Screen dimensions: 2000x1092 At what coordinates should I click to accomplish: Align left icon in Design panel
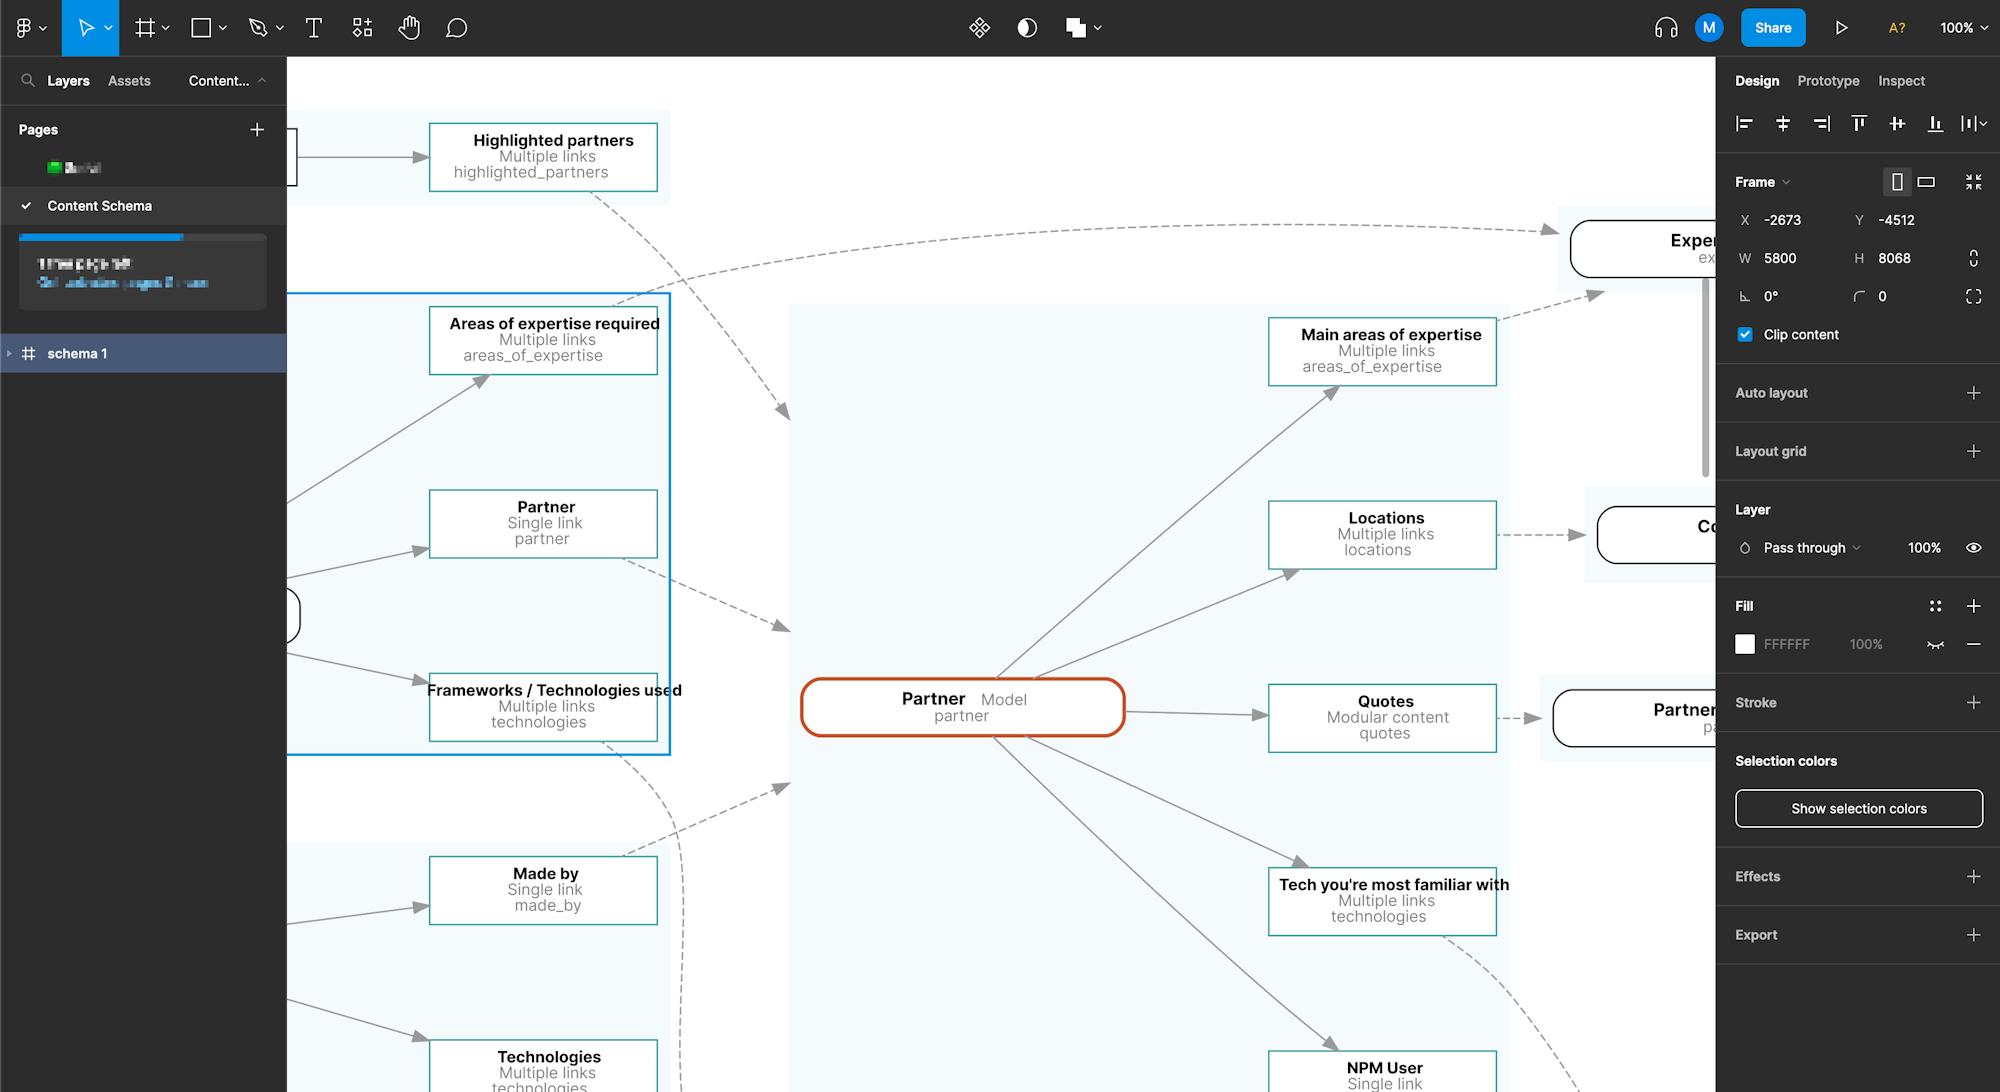(1745, 124)
